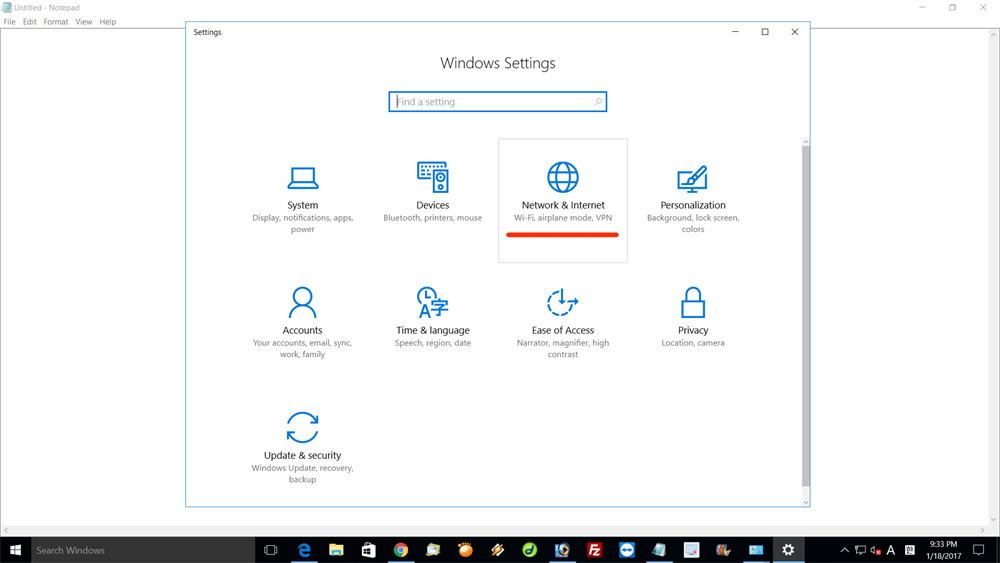
Task: Open the Windows Start menu
Action: click(x=15, y=550)
